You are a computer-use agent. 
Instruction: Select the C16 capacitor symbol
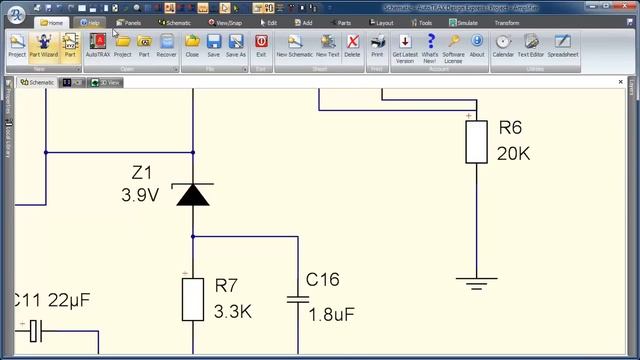298,300
